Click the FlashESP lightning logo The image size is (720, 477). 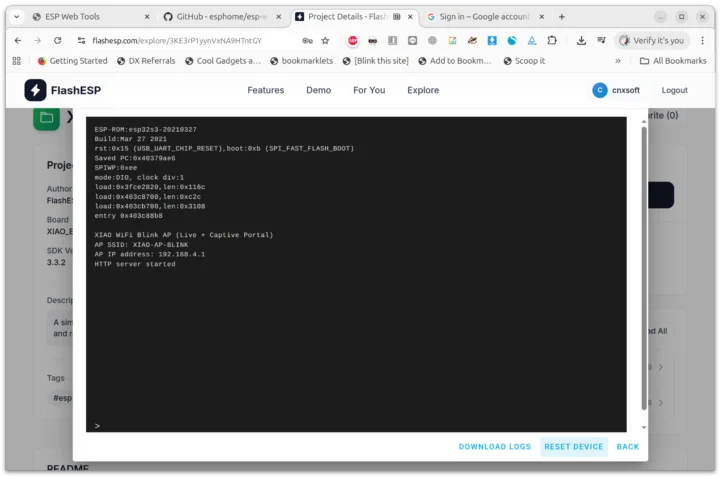35,90
